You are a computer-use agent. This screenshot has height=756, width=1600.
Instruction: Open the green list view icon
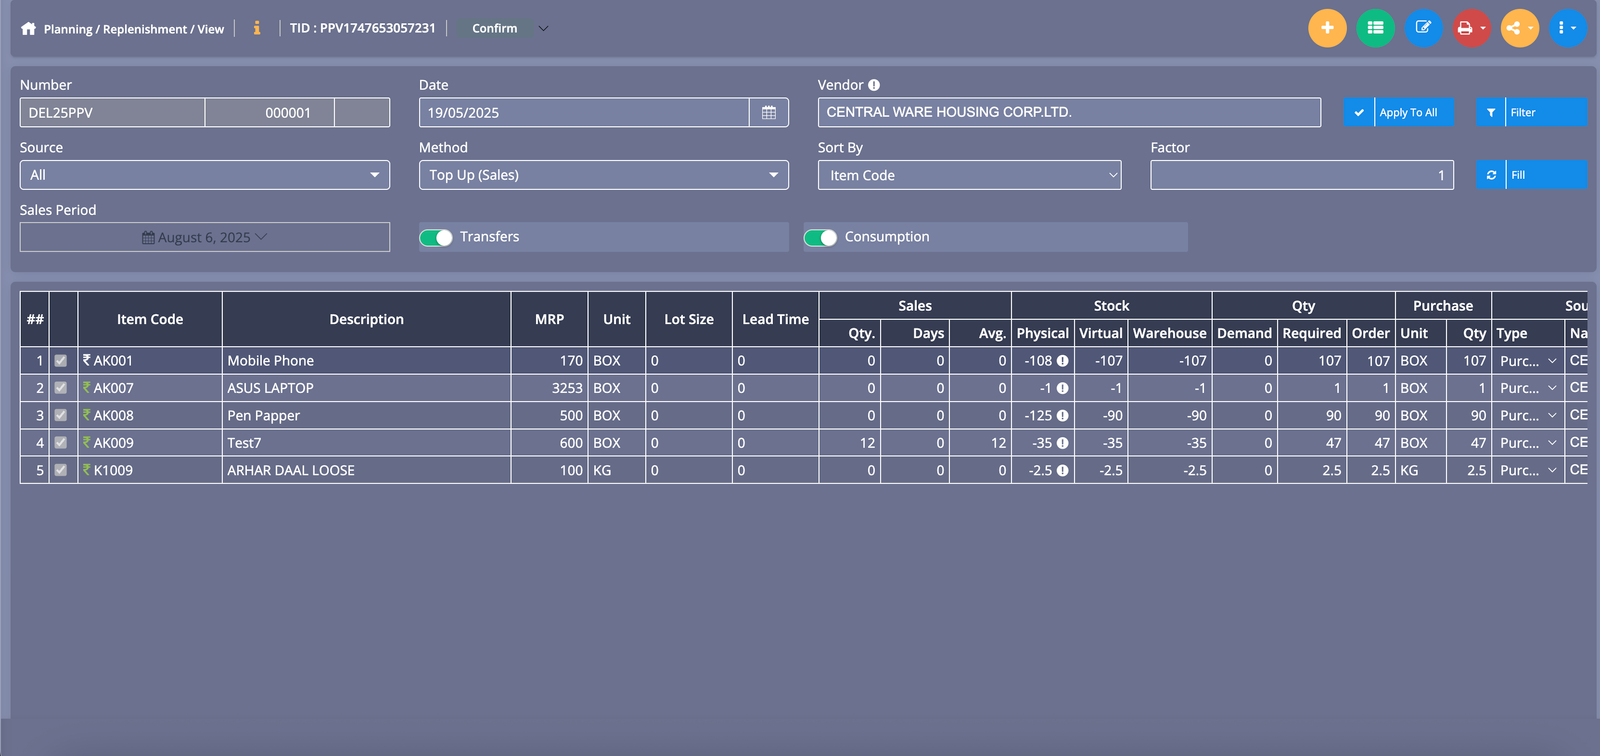pos(1375,28)
